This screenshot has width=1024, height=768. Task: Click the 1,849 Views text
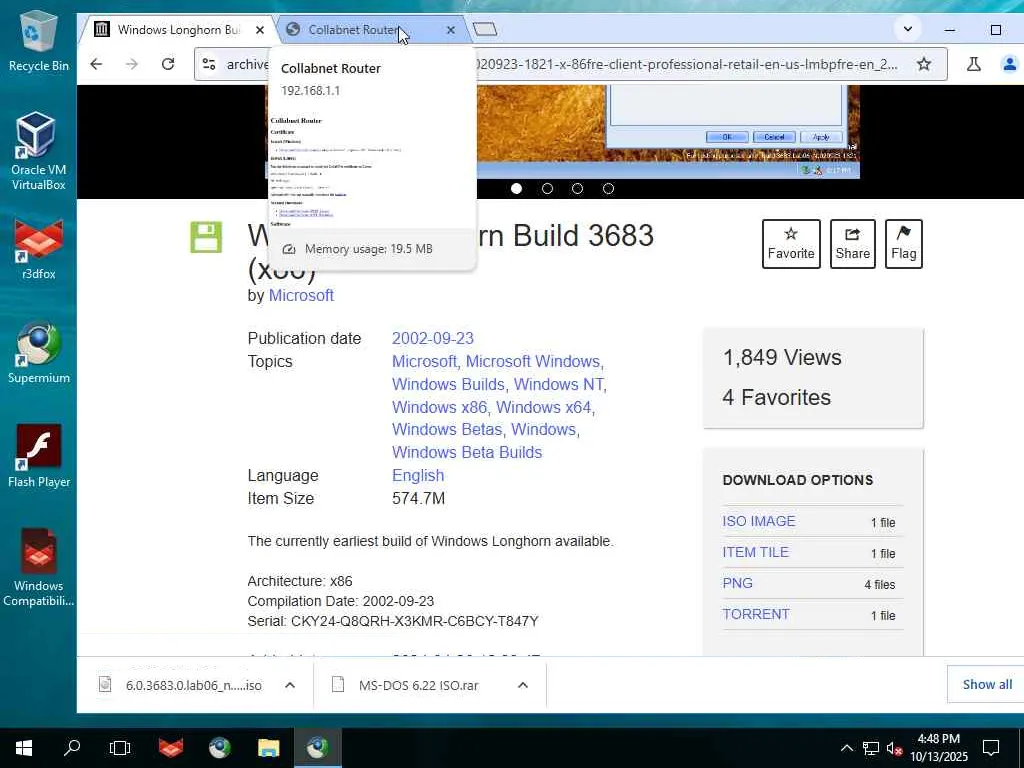tap(782, 357)
